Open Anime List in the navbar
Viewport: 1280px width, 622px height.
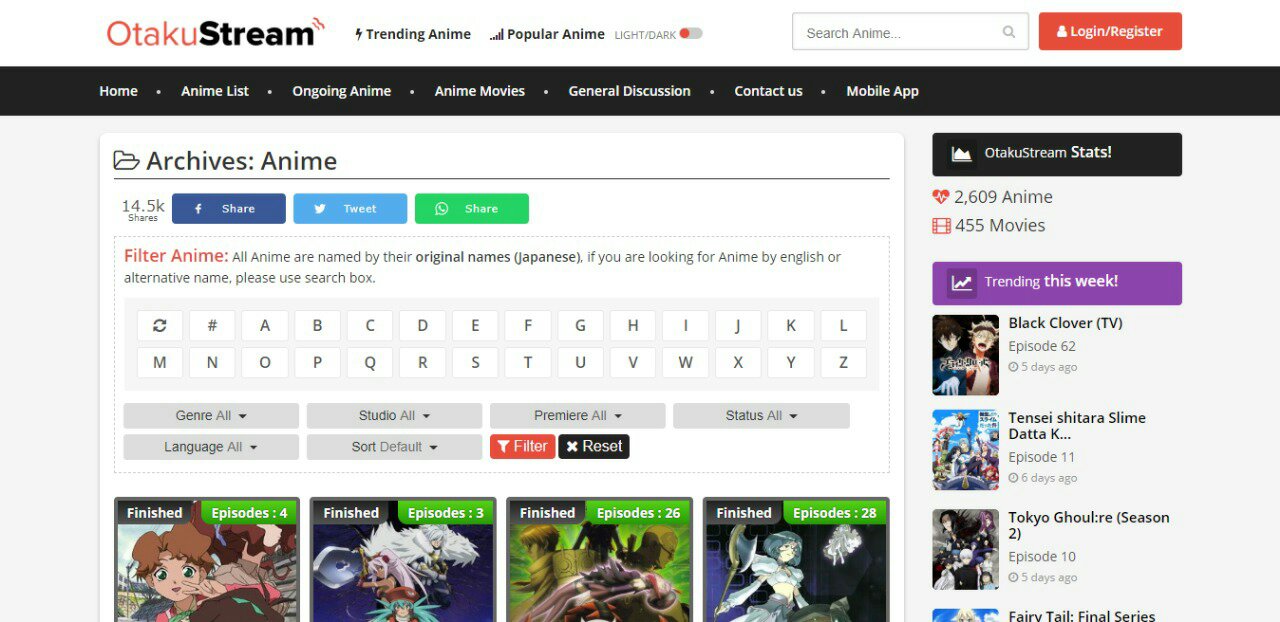coord(215,91)
